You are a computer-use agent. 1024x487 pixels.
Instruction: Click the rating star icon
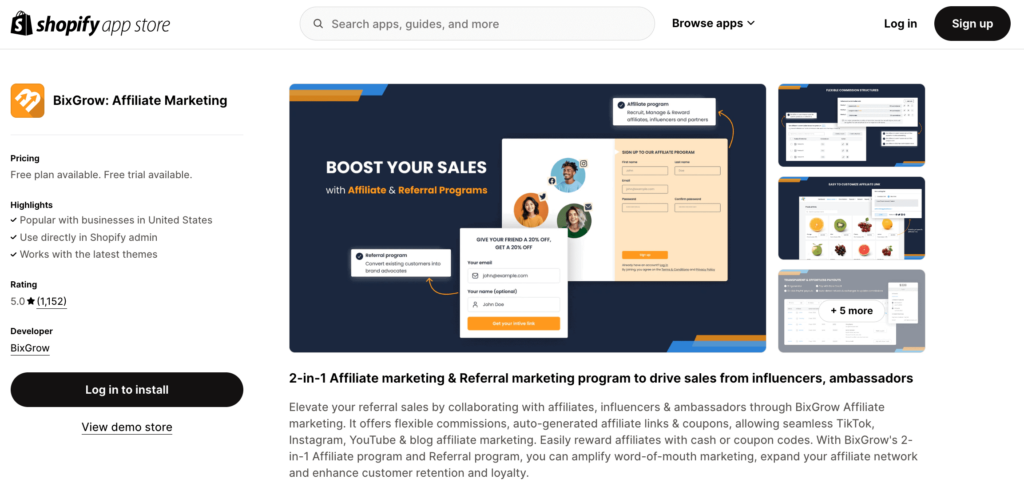click(x=31, y=302)
